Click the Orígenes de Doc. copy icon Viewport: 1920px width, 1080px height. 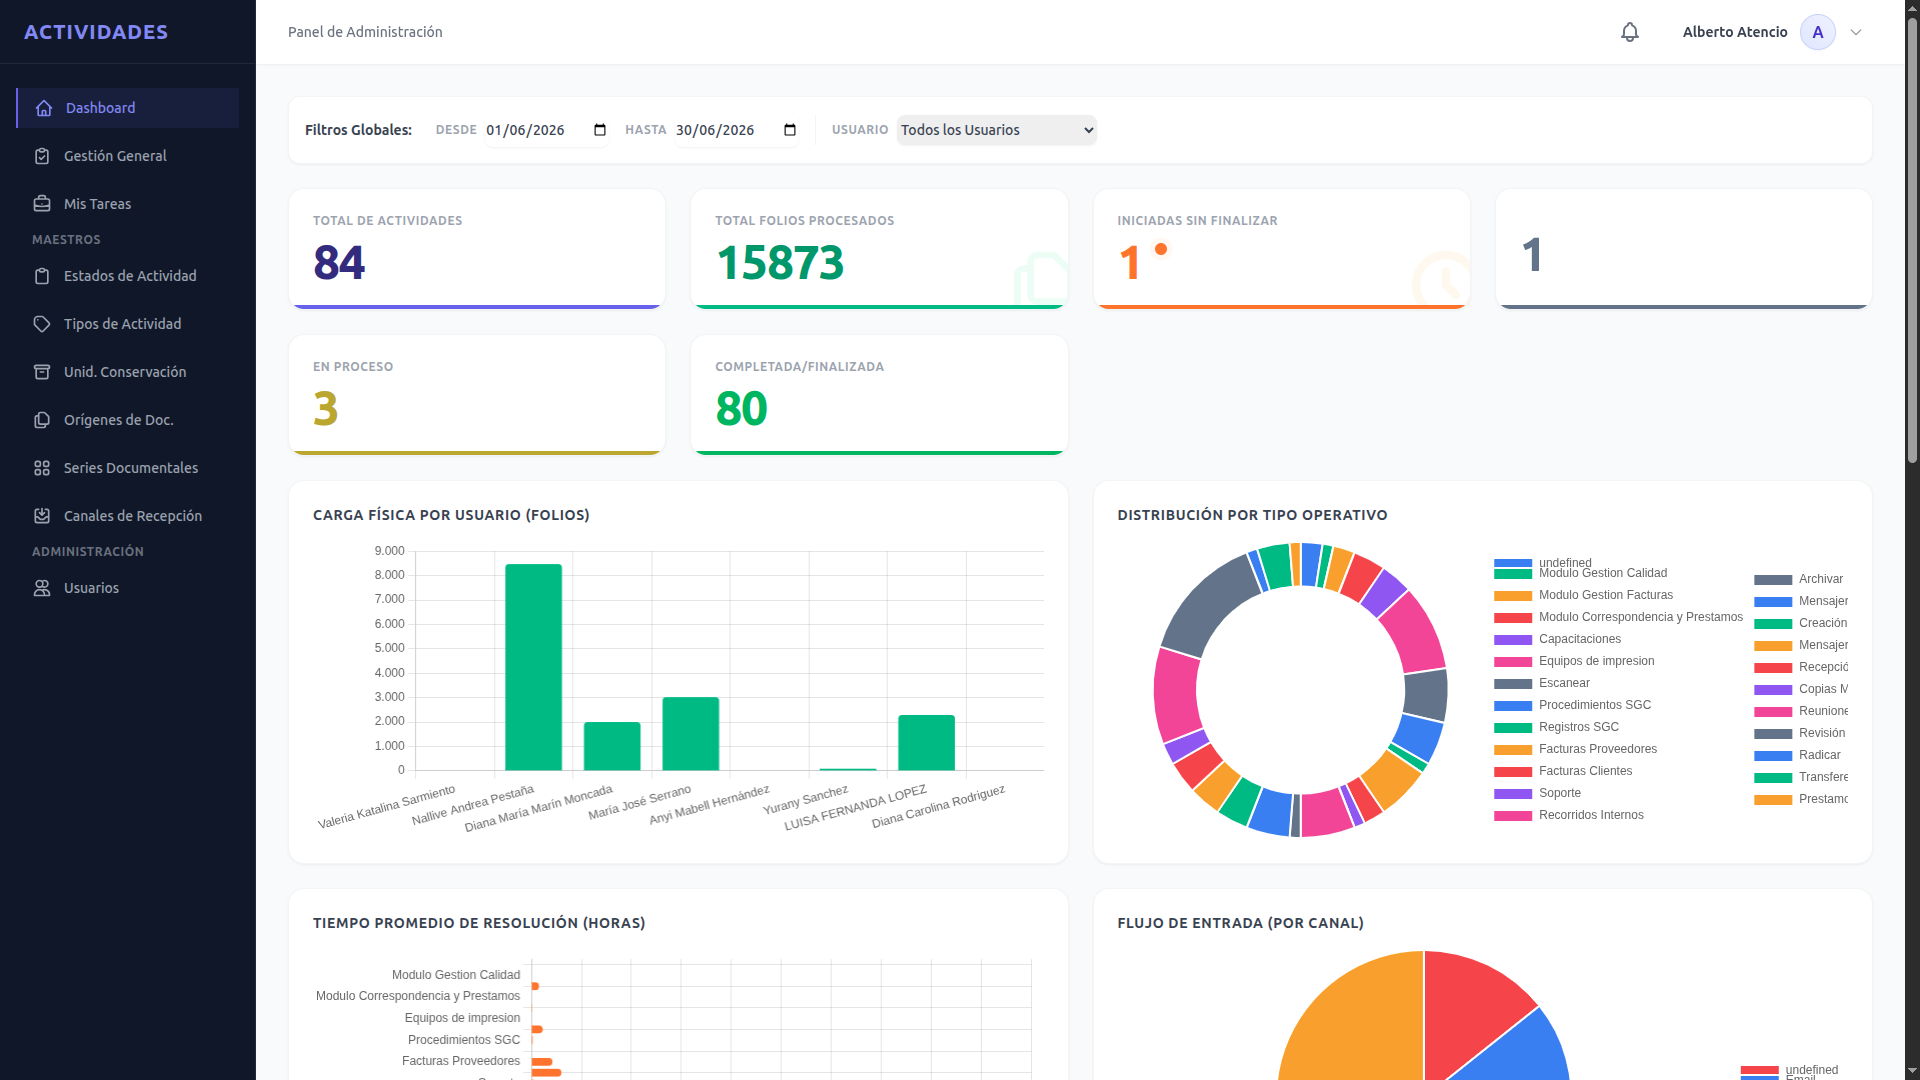pyautogui.click(x=42, y=420)
